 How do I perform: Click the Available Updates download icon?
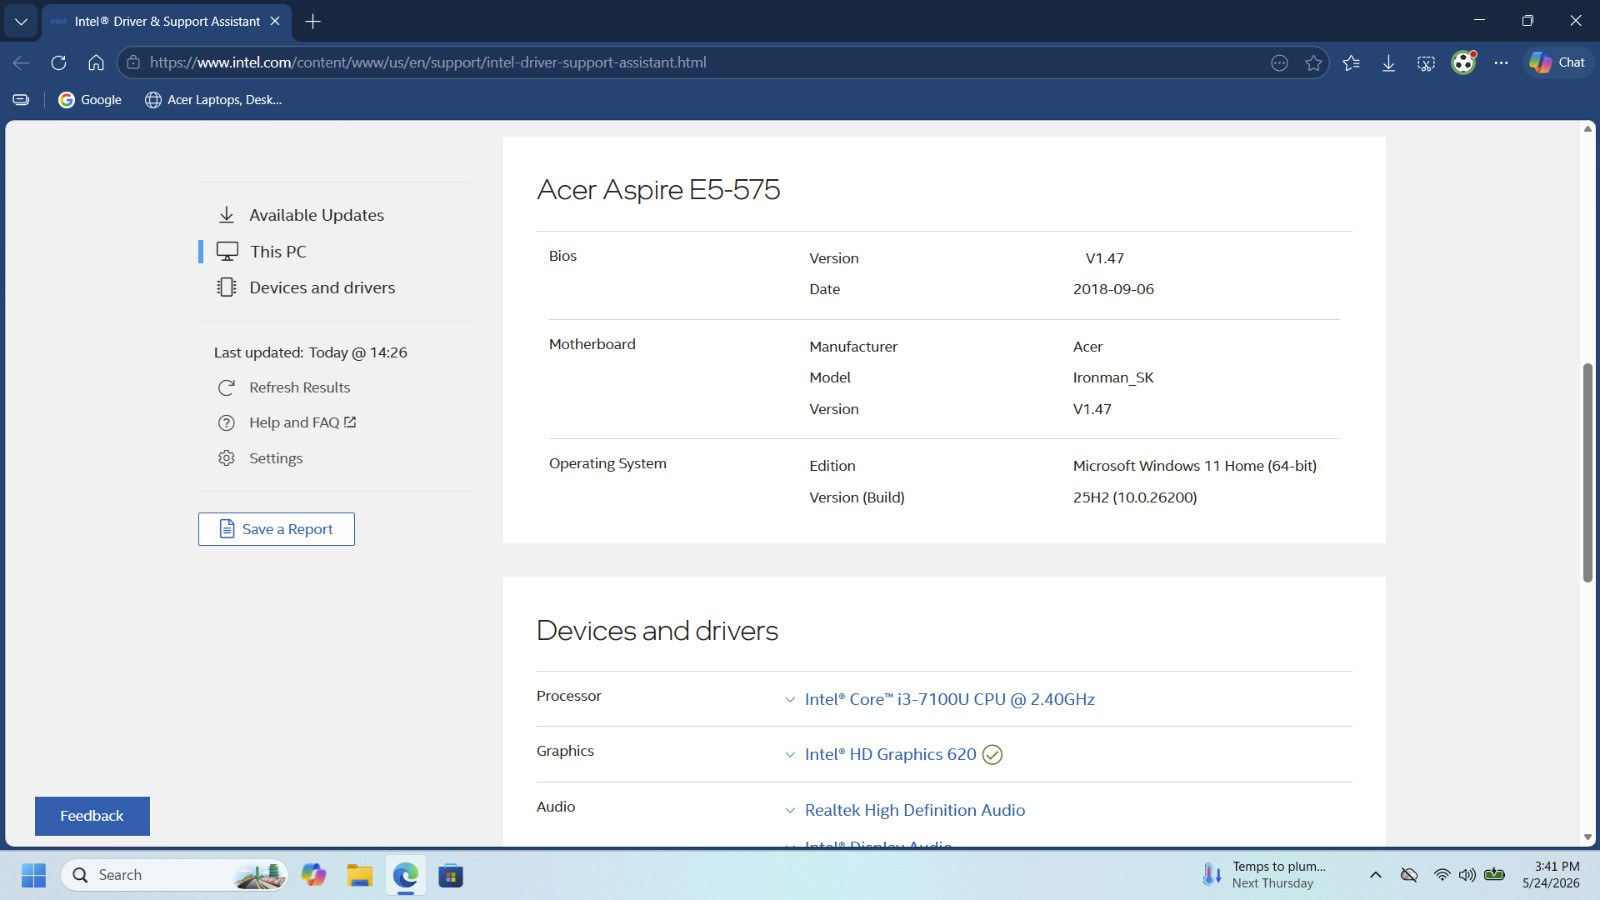227,215
